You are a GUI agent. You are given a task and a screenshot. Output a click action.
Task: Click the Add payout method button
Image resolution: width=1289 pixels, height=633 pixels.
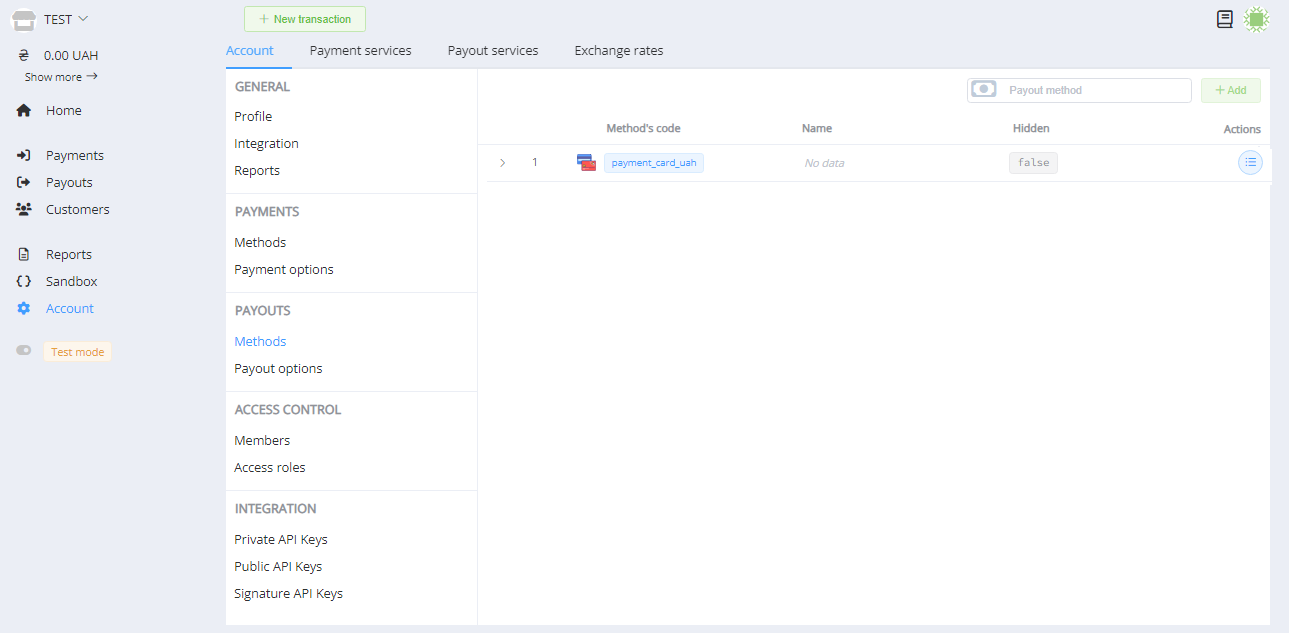[x=1230, y=90]
